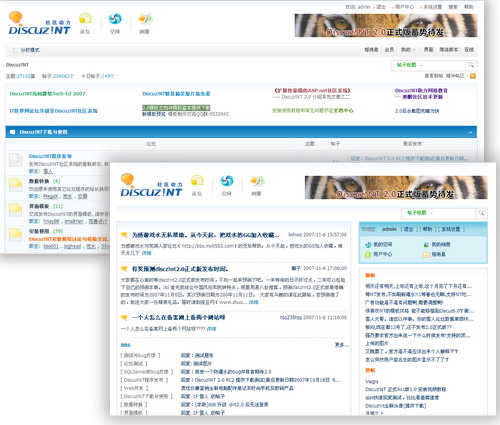Click the yellow folder icon beside 数据转换

(15, 185)
